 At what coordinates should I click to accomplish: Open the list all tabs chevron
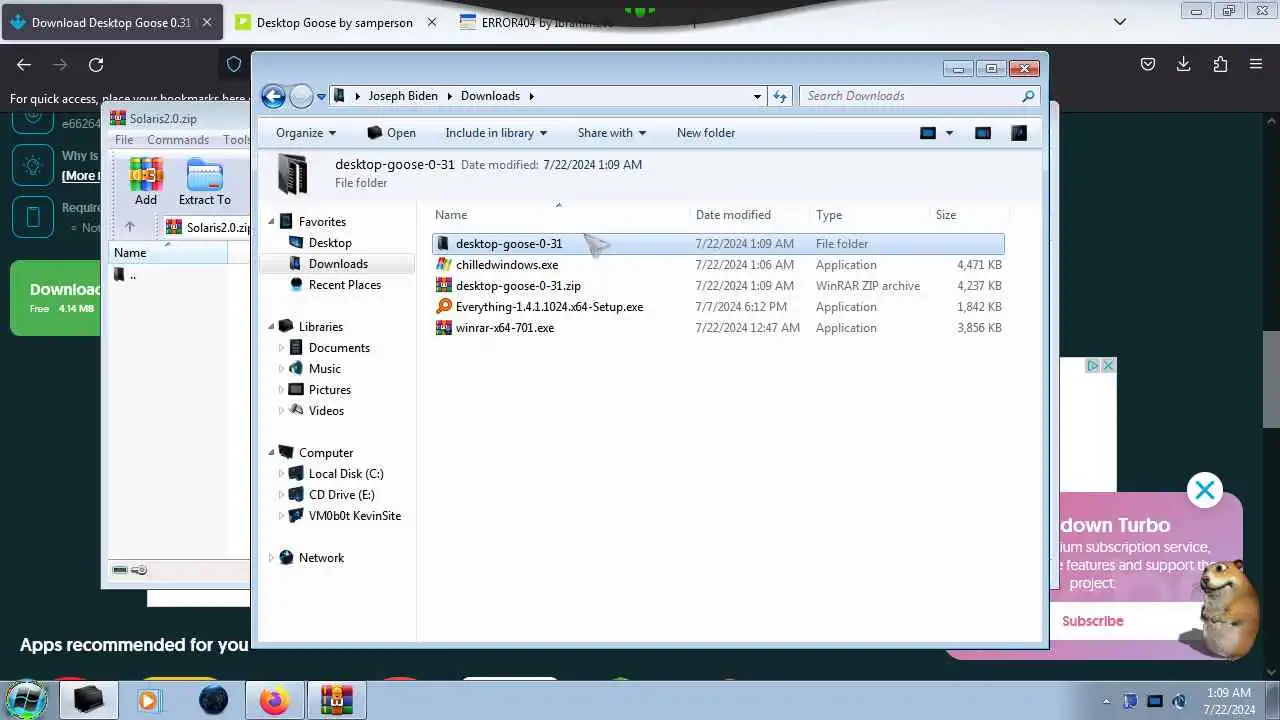tap(1120, 22)
